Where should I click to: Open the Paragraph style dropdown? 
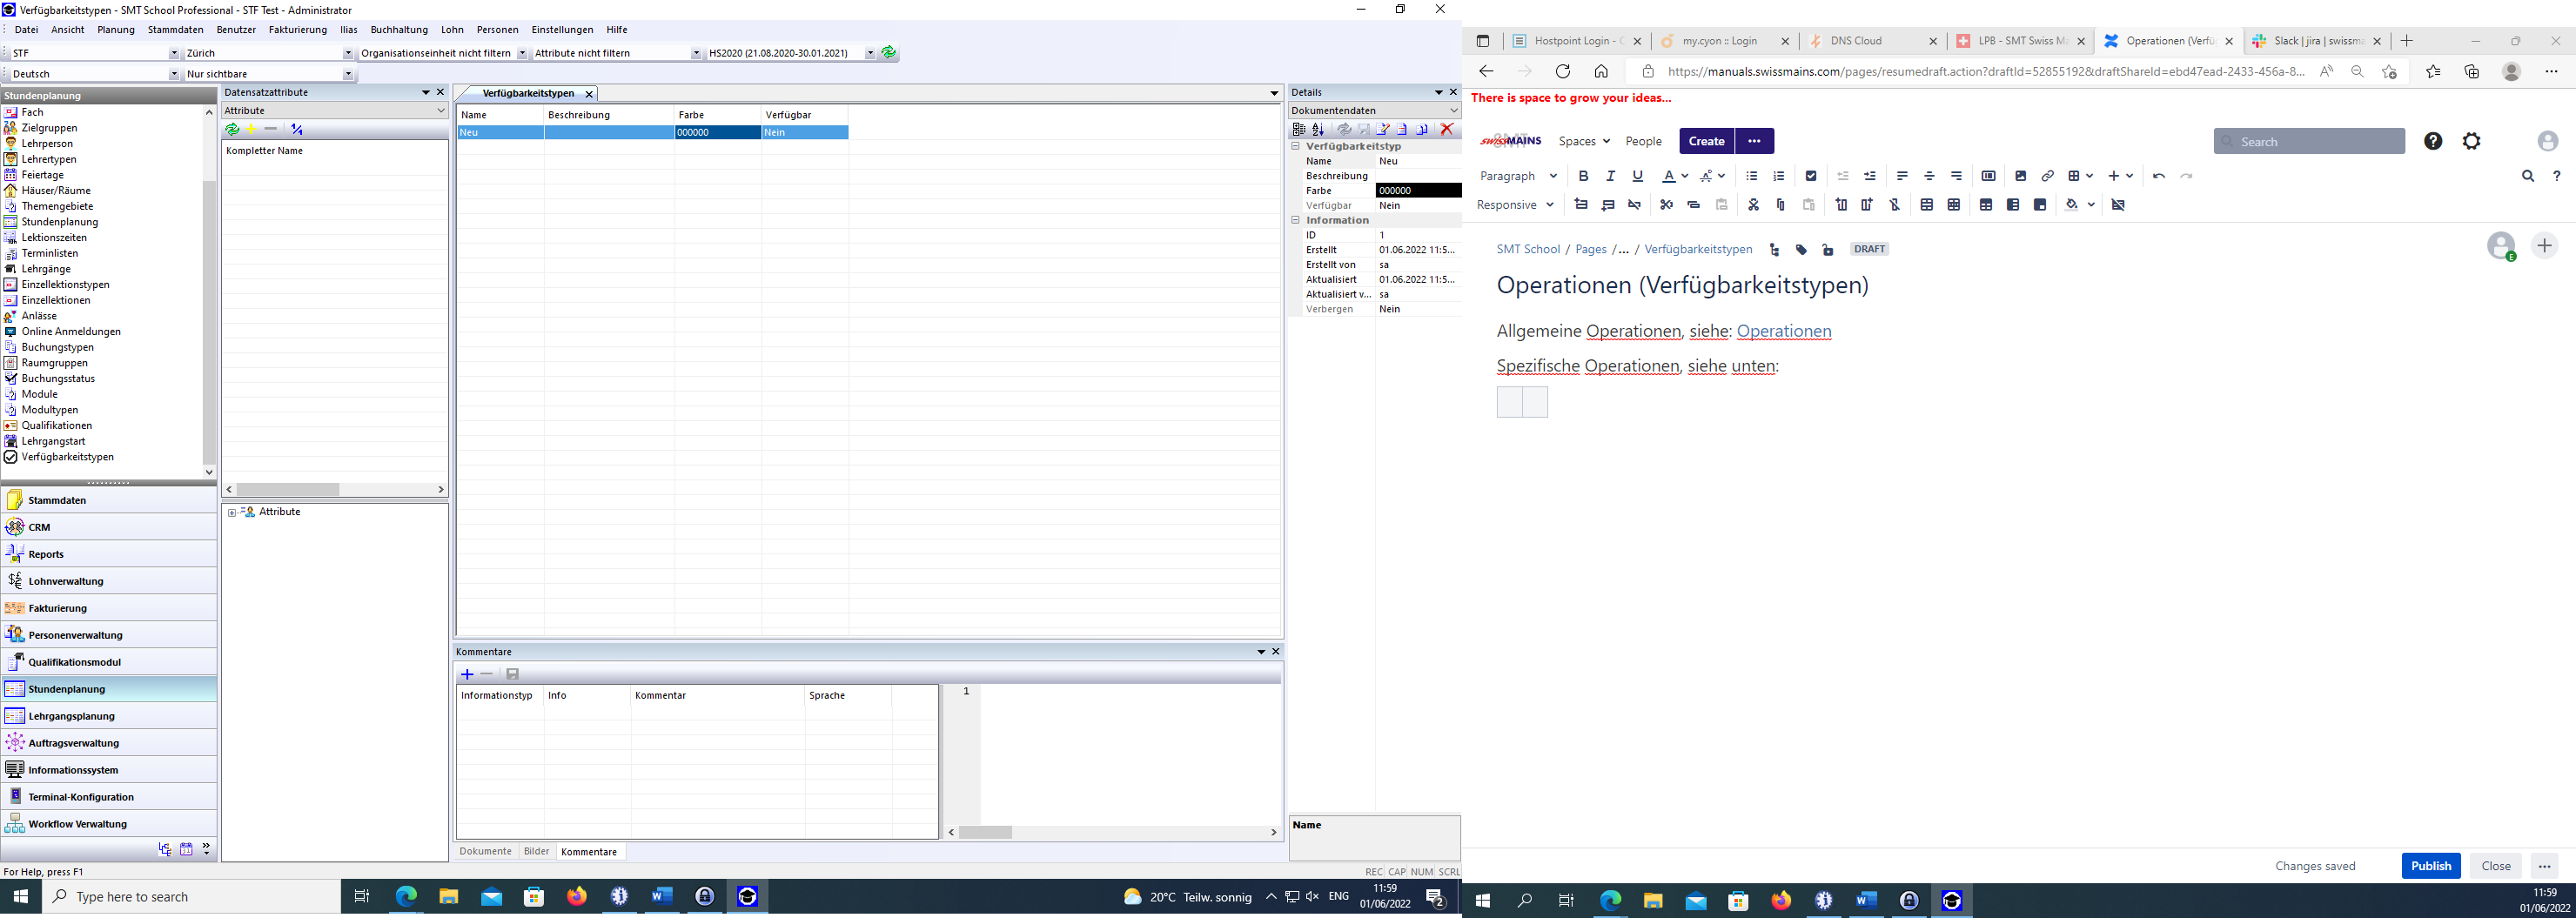1517,176
